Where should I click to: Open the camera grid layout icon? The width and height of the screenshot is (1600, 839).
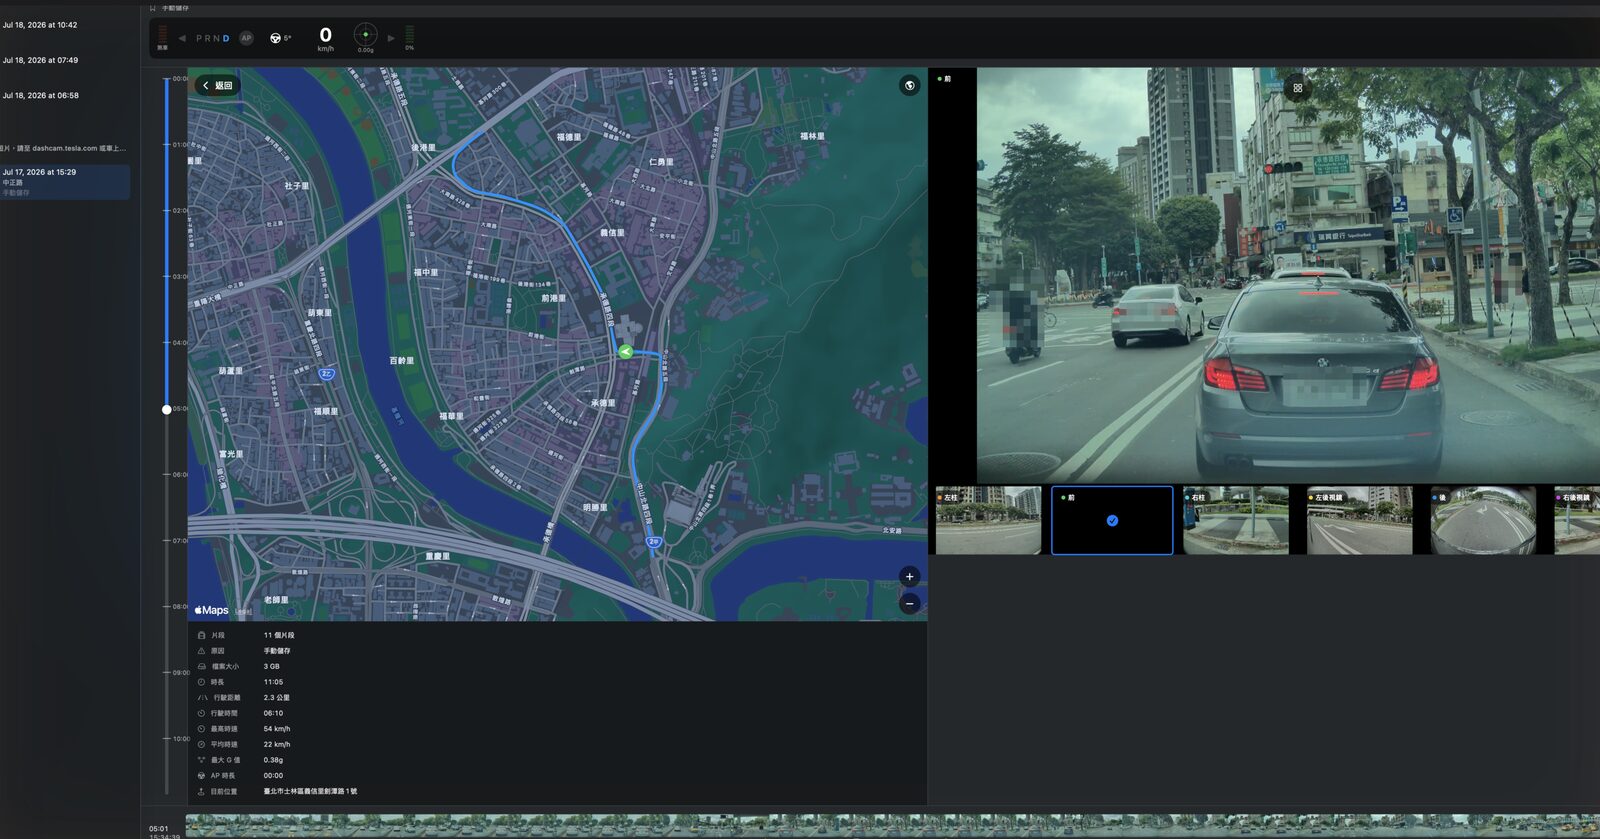[x=1297, y=88]
